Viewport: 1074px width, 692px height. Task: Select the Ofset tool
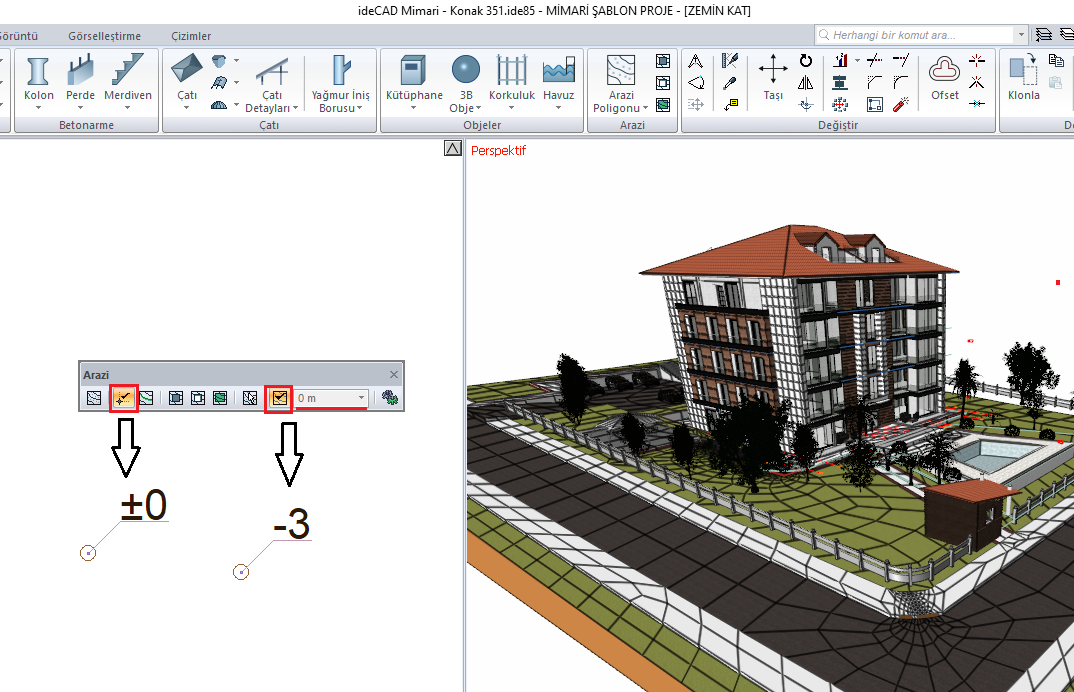click(944, 78)
